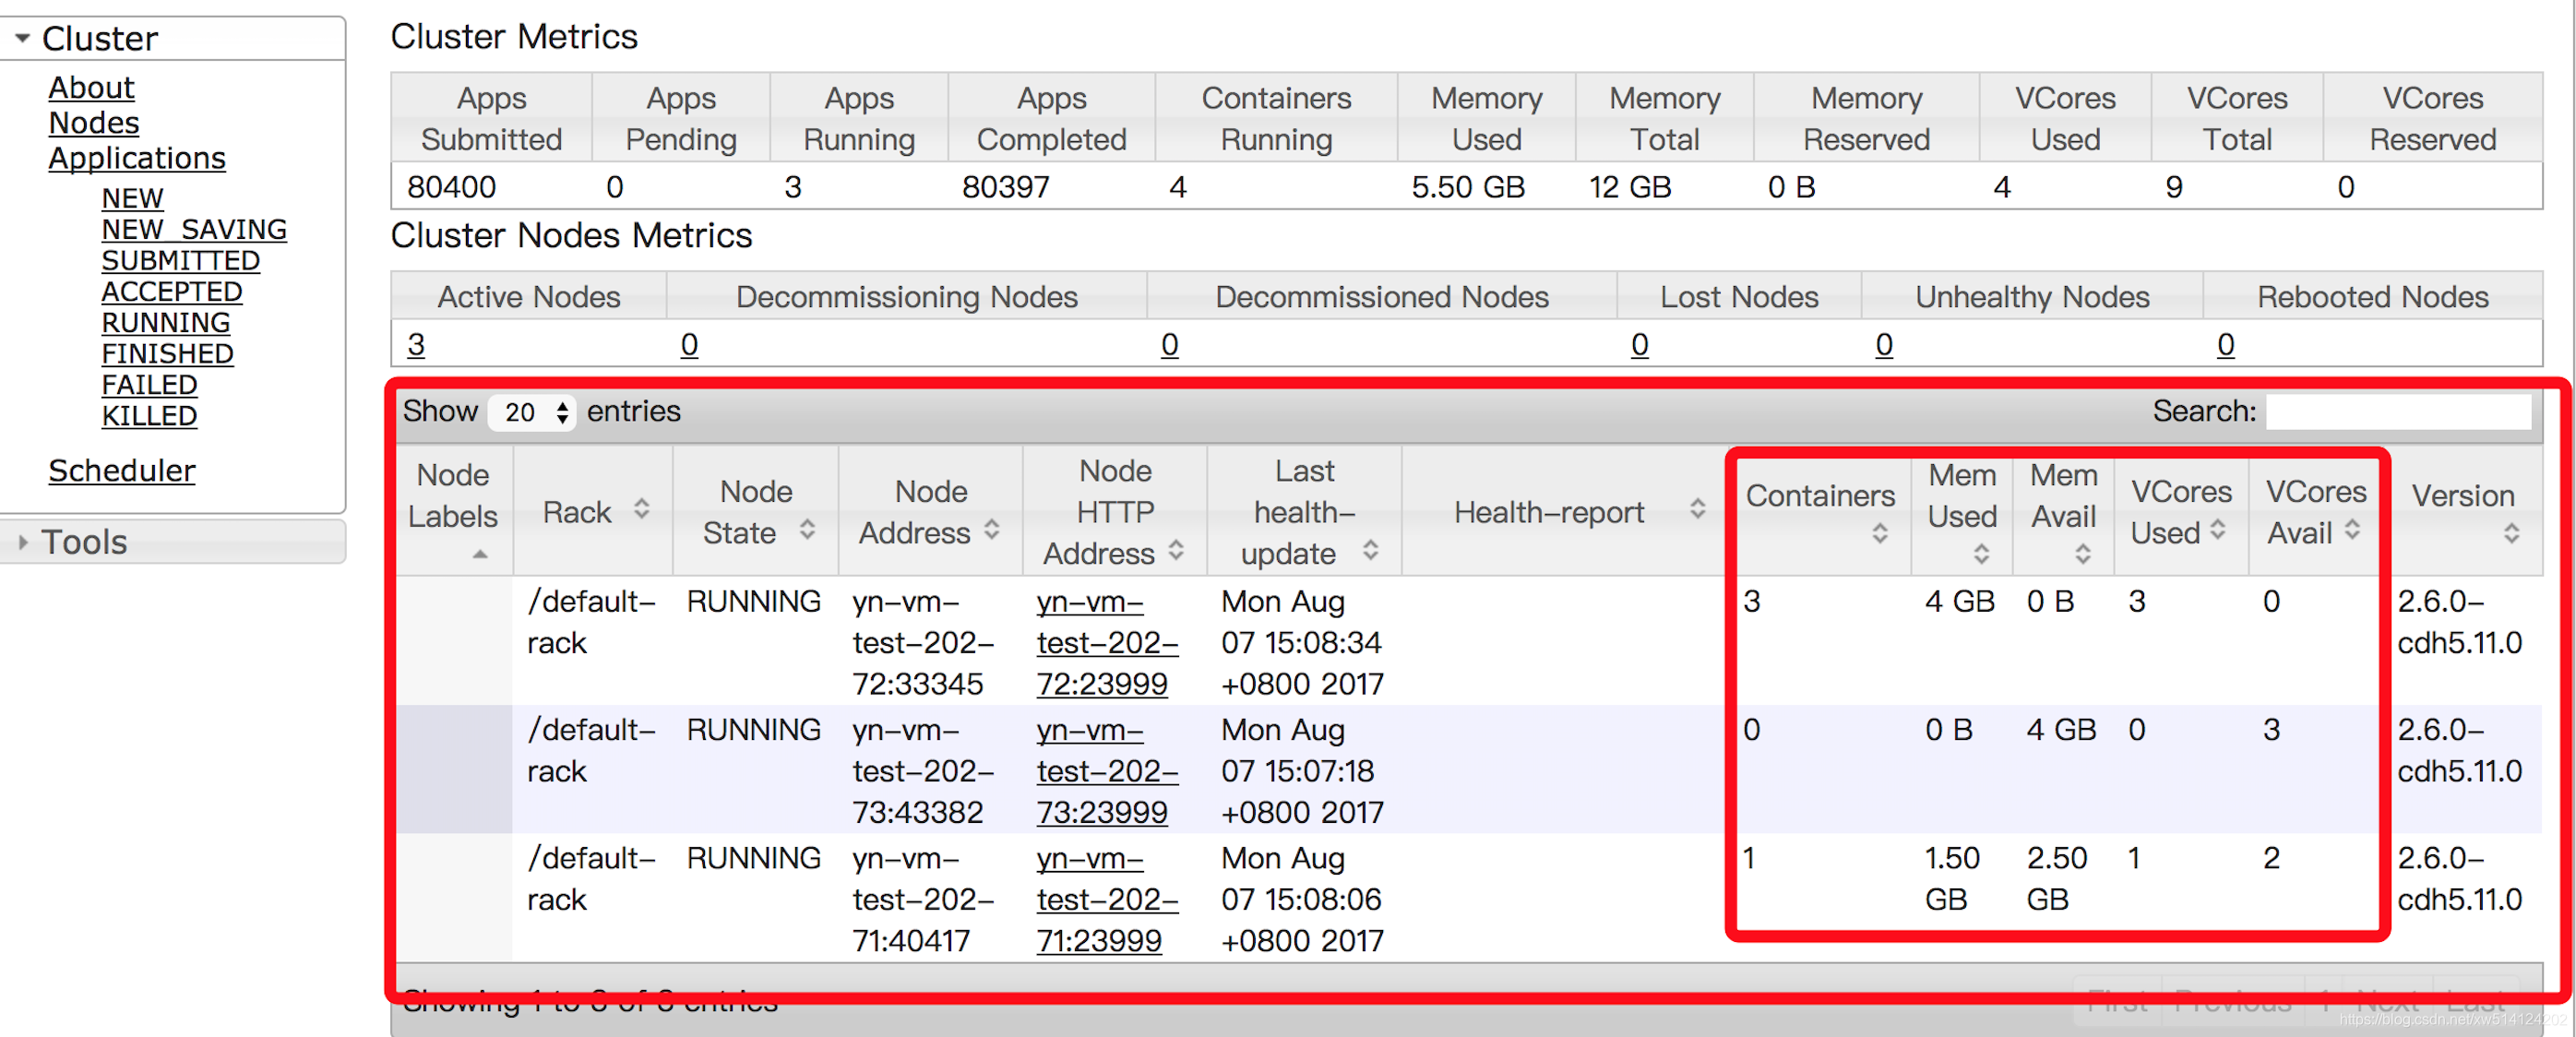The width and height of the screenshot is (2576, 1037).
Task: Collapse the Cluster section triangle
Action: coord(22,38)
